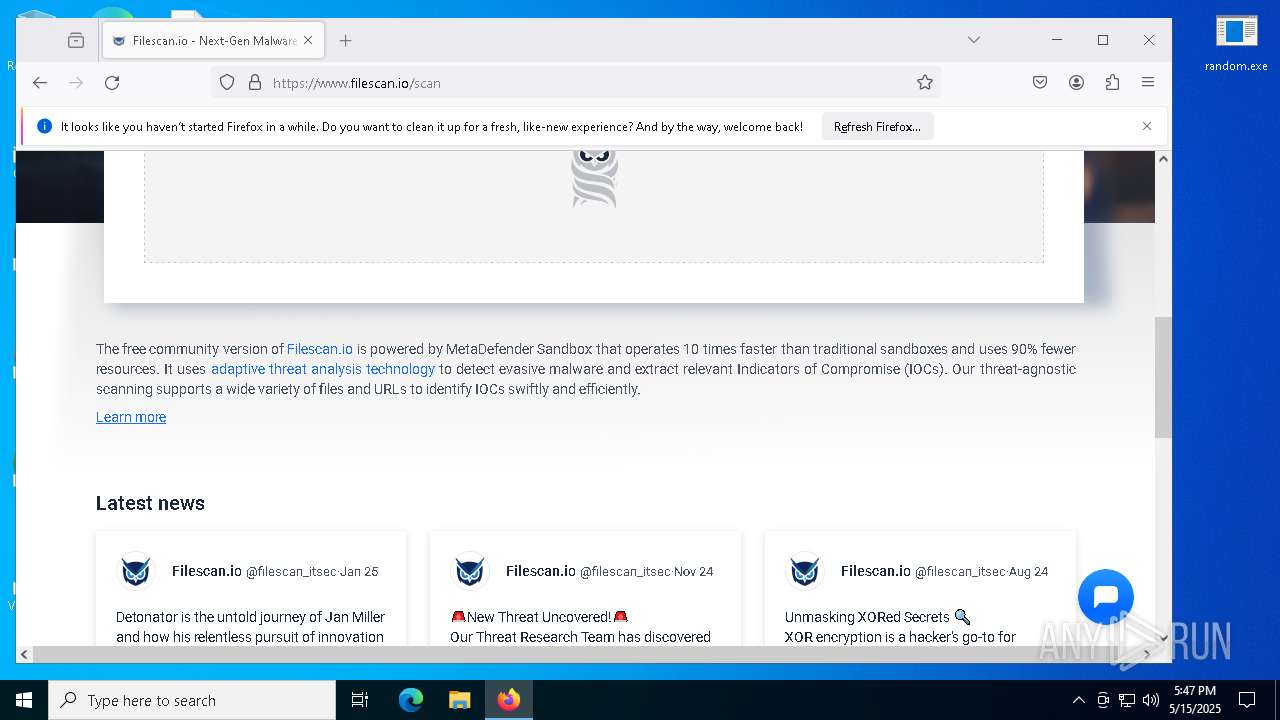This screenshot has width=1280, height=720.
Task: Open File Explorer from taskbar
Action: coord(460,700)
